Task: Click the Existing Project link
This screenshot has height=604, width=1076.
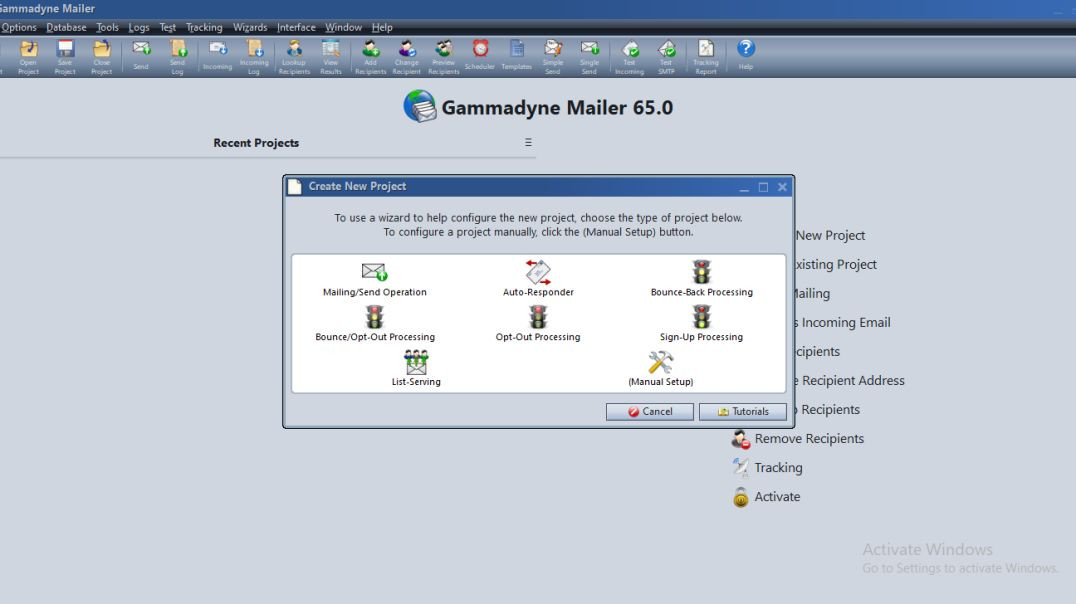Action: pyautogui.click(x=836, y=264)
